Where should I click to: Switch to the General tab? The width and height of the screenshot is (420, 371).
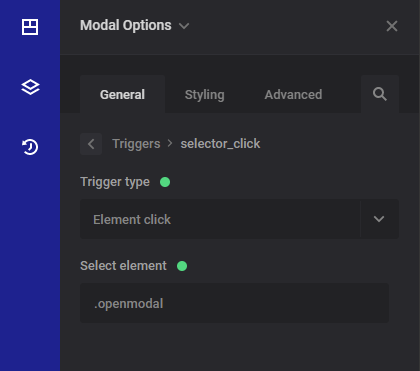(122, 94)
